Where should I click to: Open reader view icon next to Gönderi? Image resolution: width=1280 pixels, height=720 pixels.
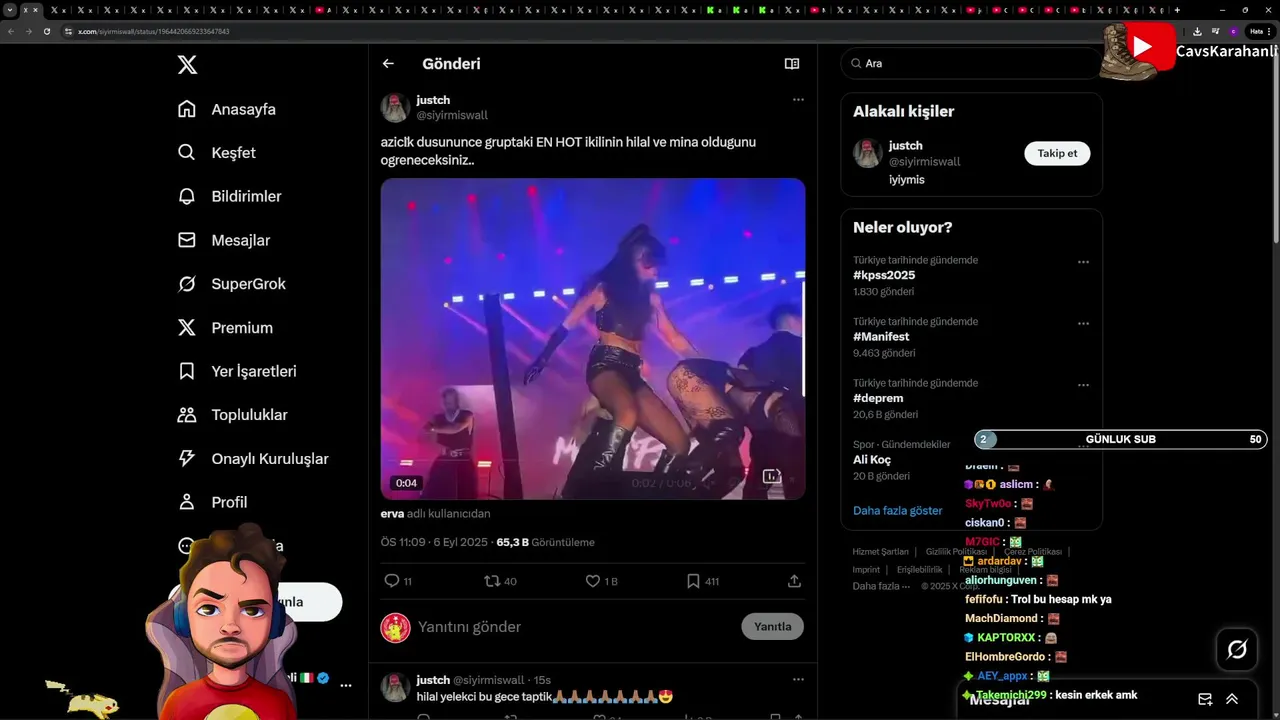pos(792,63)
